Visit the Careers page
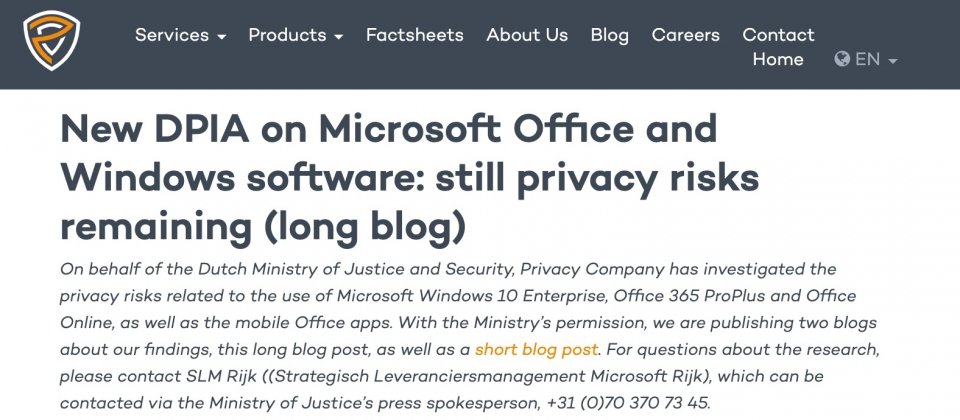Image resolution: width=960 pixels, height=420 pixels. click(685, 35)
